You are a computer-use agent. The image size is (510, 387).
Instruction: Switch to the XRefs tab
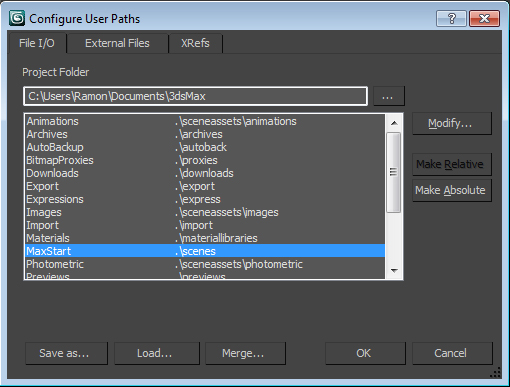(x=195, y=43)
